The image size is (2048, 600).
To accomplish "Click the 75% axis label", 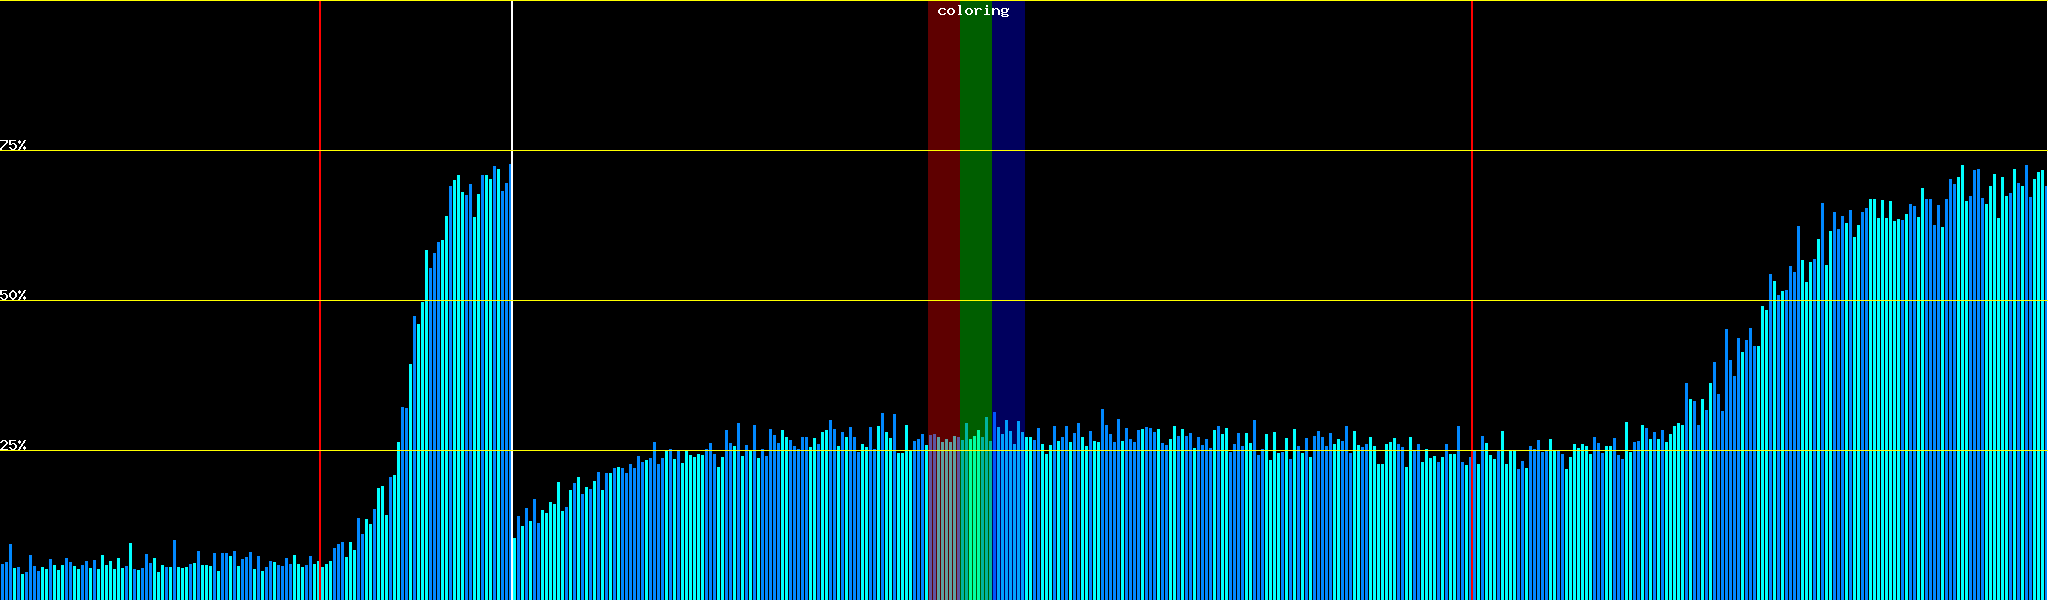I will [13, 145].
